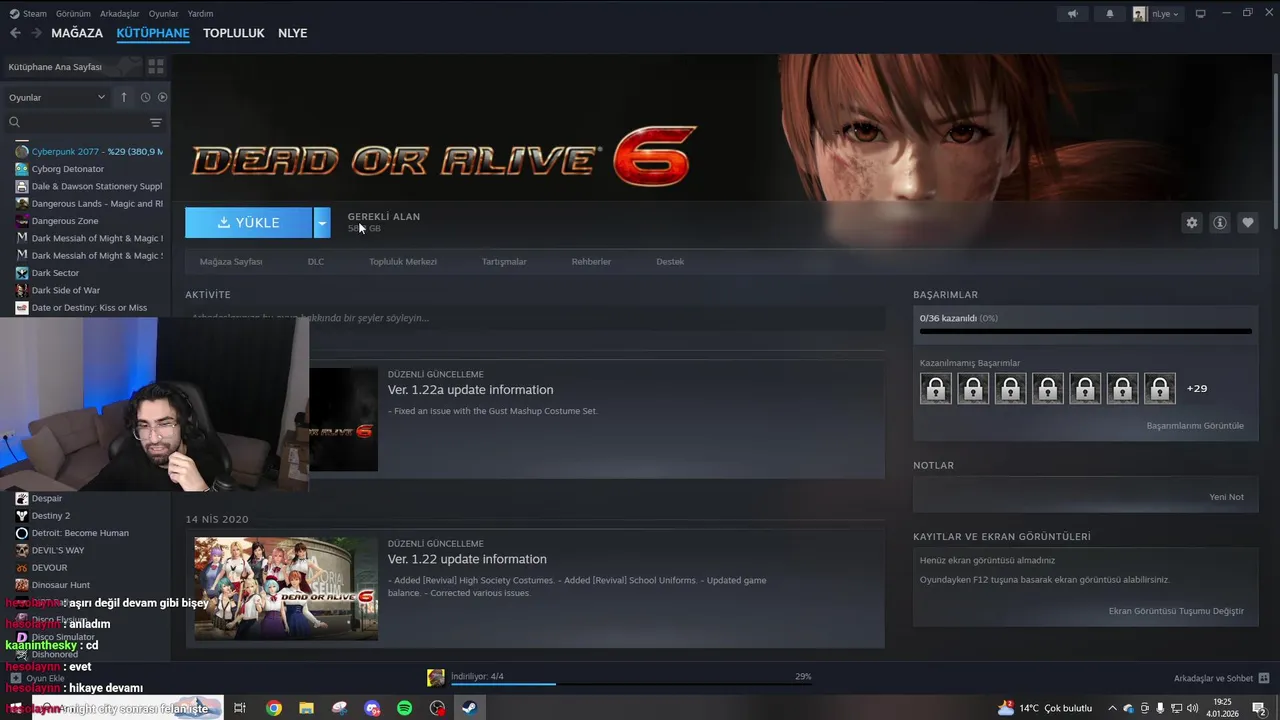Click the volume icon in system tray

click(1192, 708)
